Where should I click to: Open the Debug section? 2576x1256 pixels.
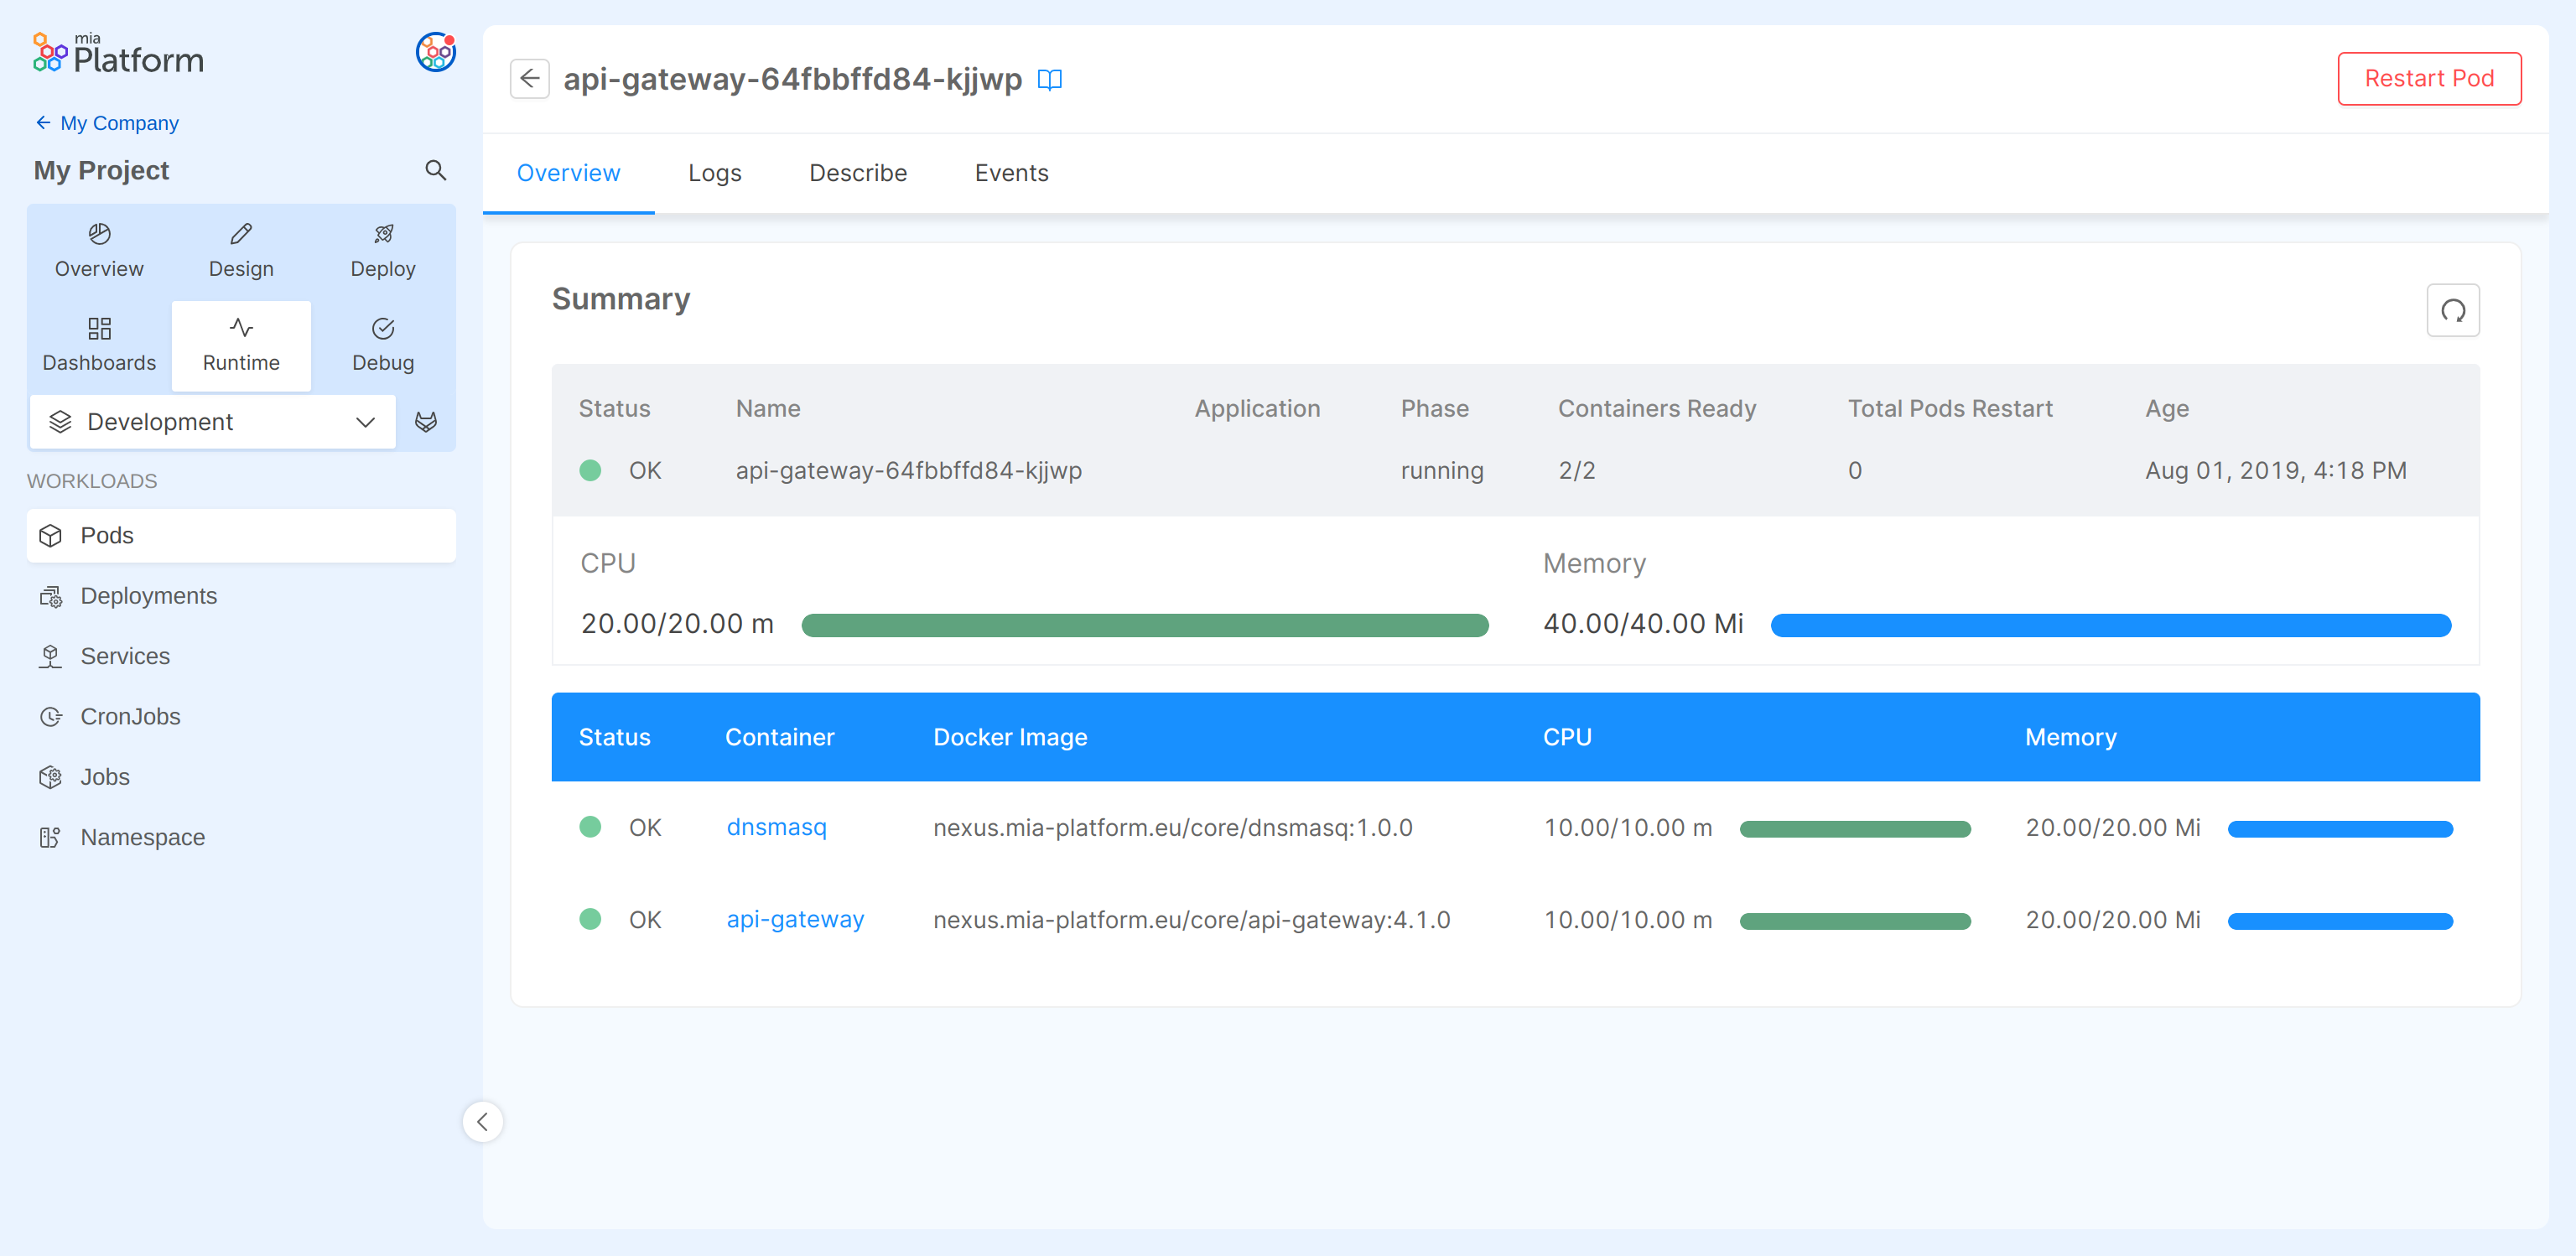(382, 344)
